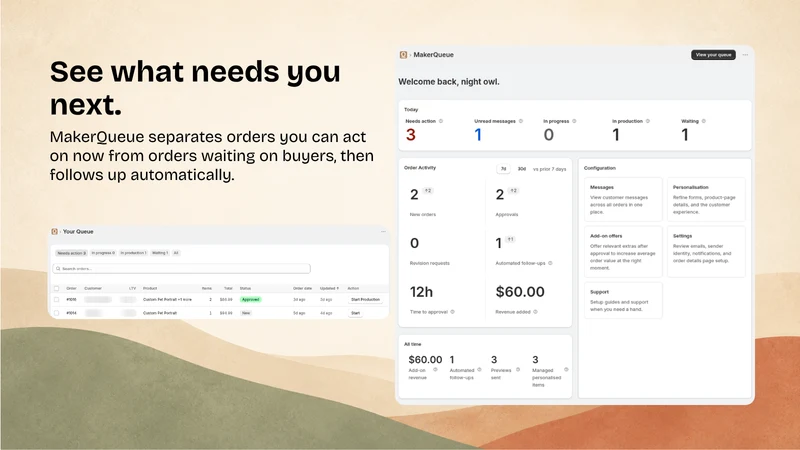Click order number #1014
800x450 pixels.
pos(71,313)
